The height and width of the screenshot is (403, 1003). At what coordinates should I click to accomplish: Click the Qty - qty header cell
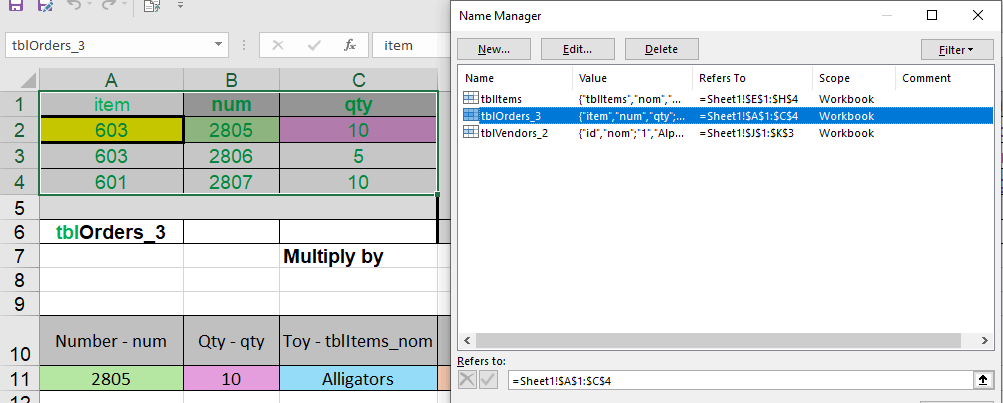232,341
